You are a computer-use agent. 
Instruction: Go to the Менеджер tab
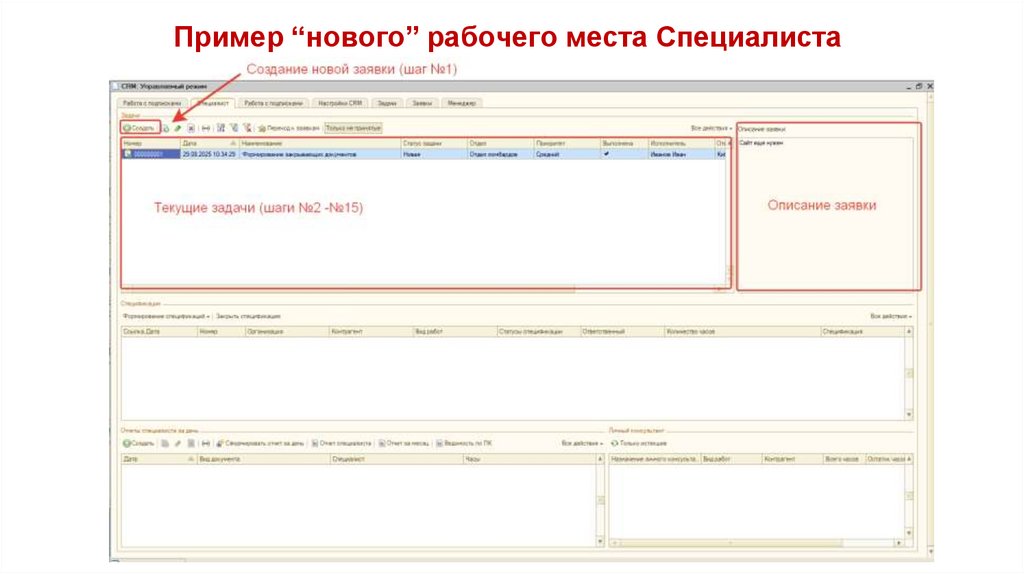(x=462, y=103)
